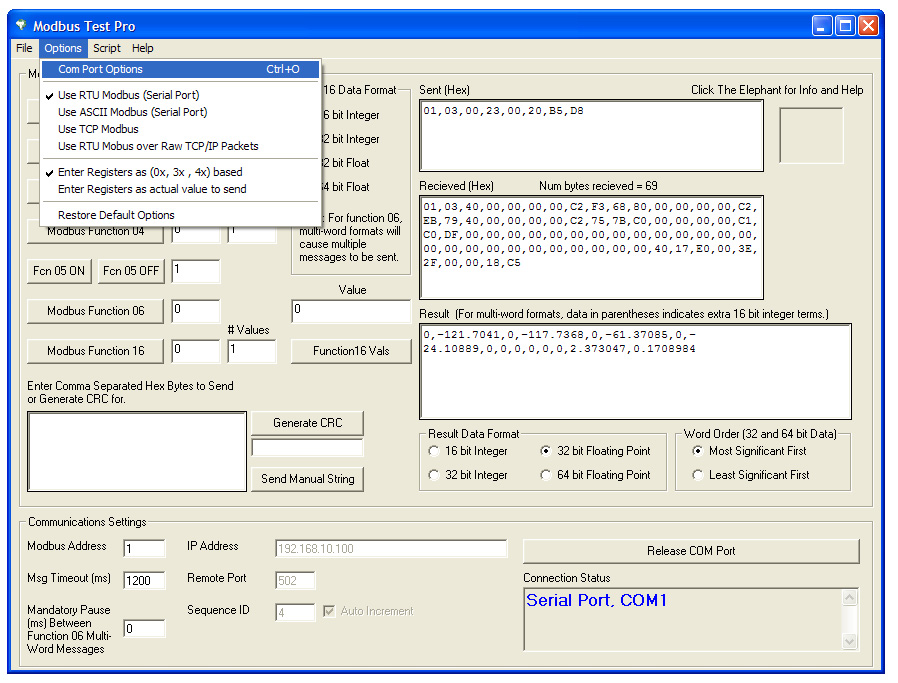Select 16 bit Integer result format
Viewport: 898px width, 683px height.
tap(469, 451)
